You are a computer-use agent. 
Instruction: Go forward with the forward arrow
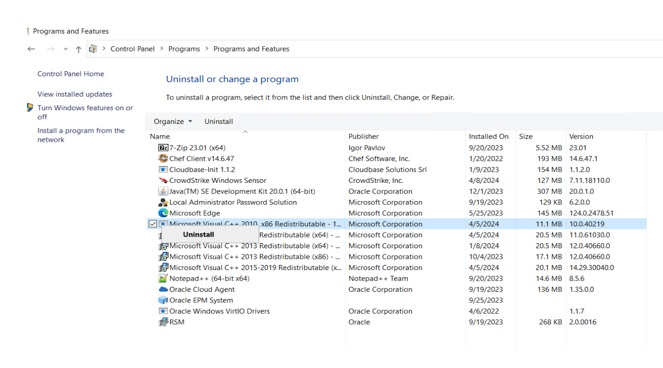[x=50, y=49]
